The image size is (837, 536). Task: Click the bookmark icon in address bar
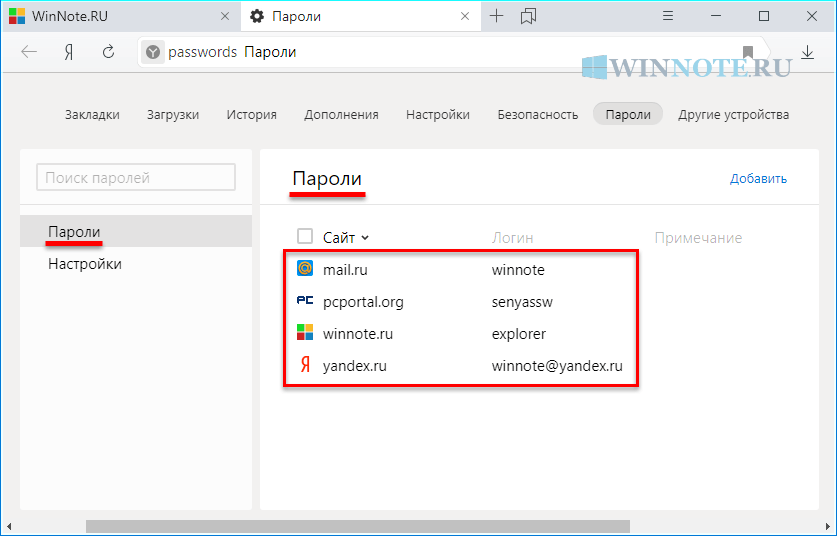click(747, 52)
